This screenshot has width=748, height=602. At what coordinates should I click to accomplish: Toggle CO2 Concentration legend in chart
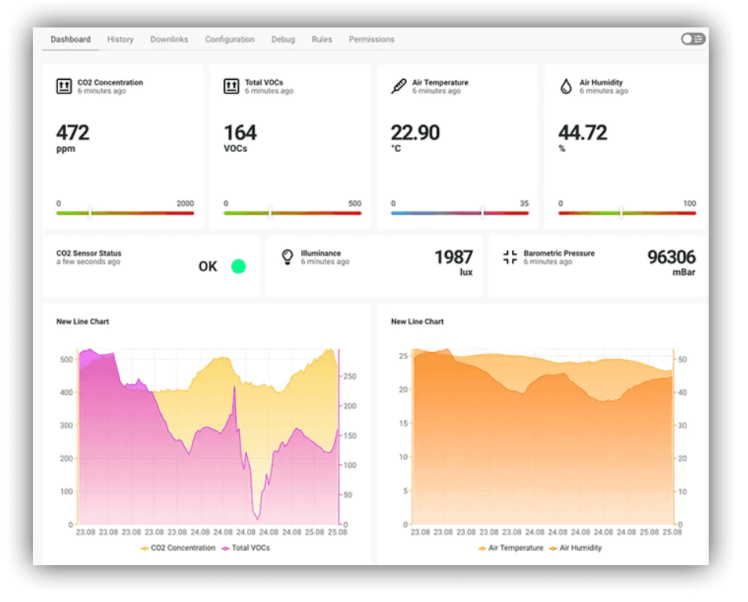(x=178, y=548)
